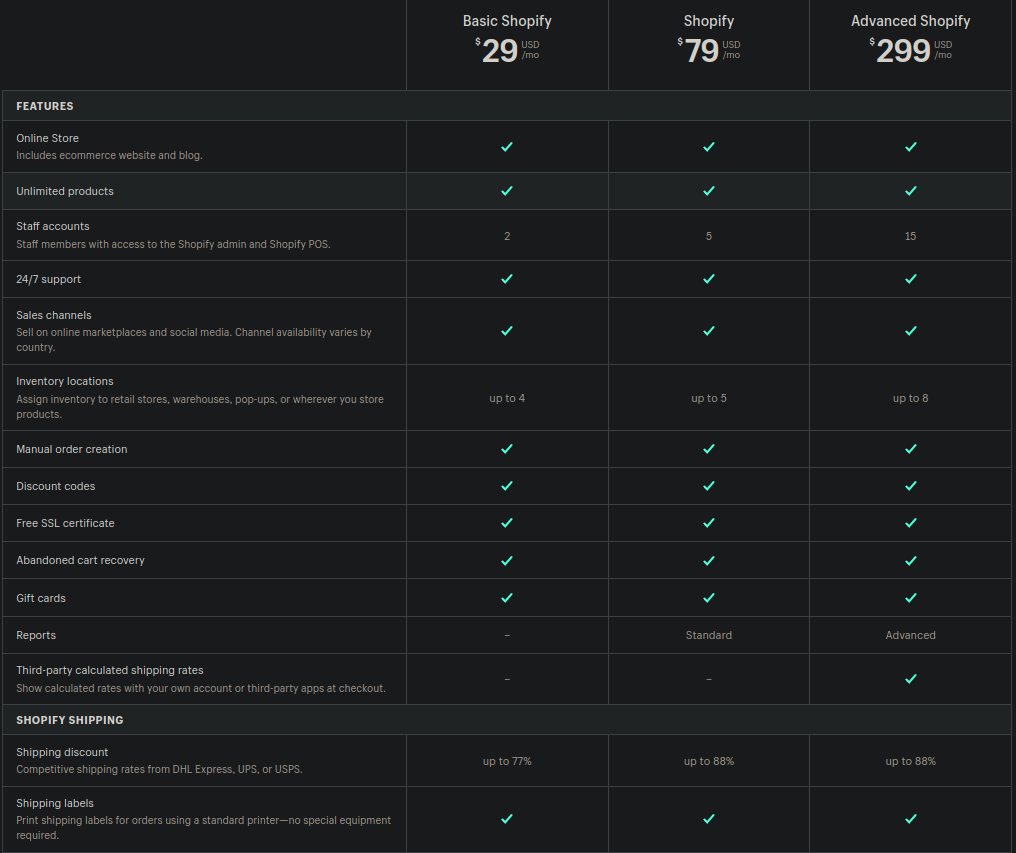The width and height of the screenshot is (1016, 853).
Task: Click Sales channels checkmark in Shopify $79 column
Action: 709,331
